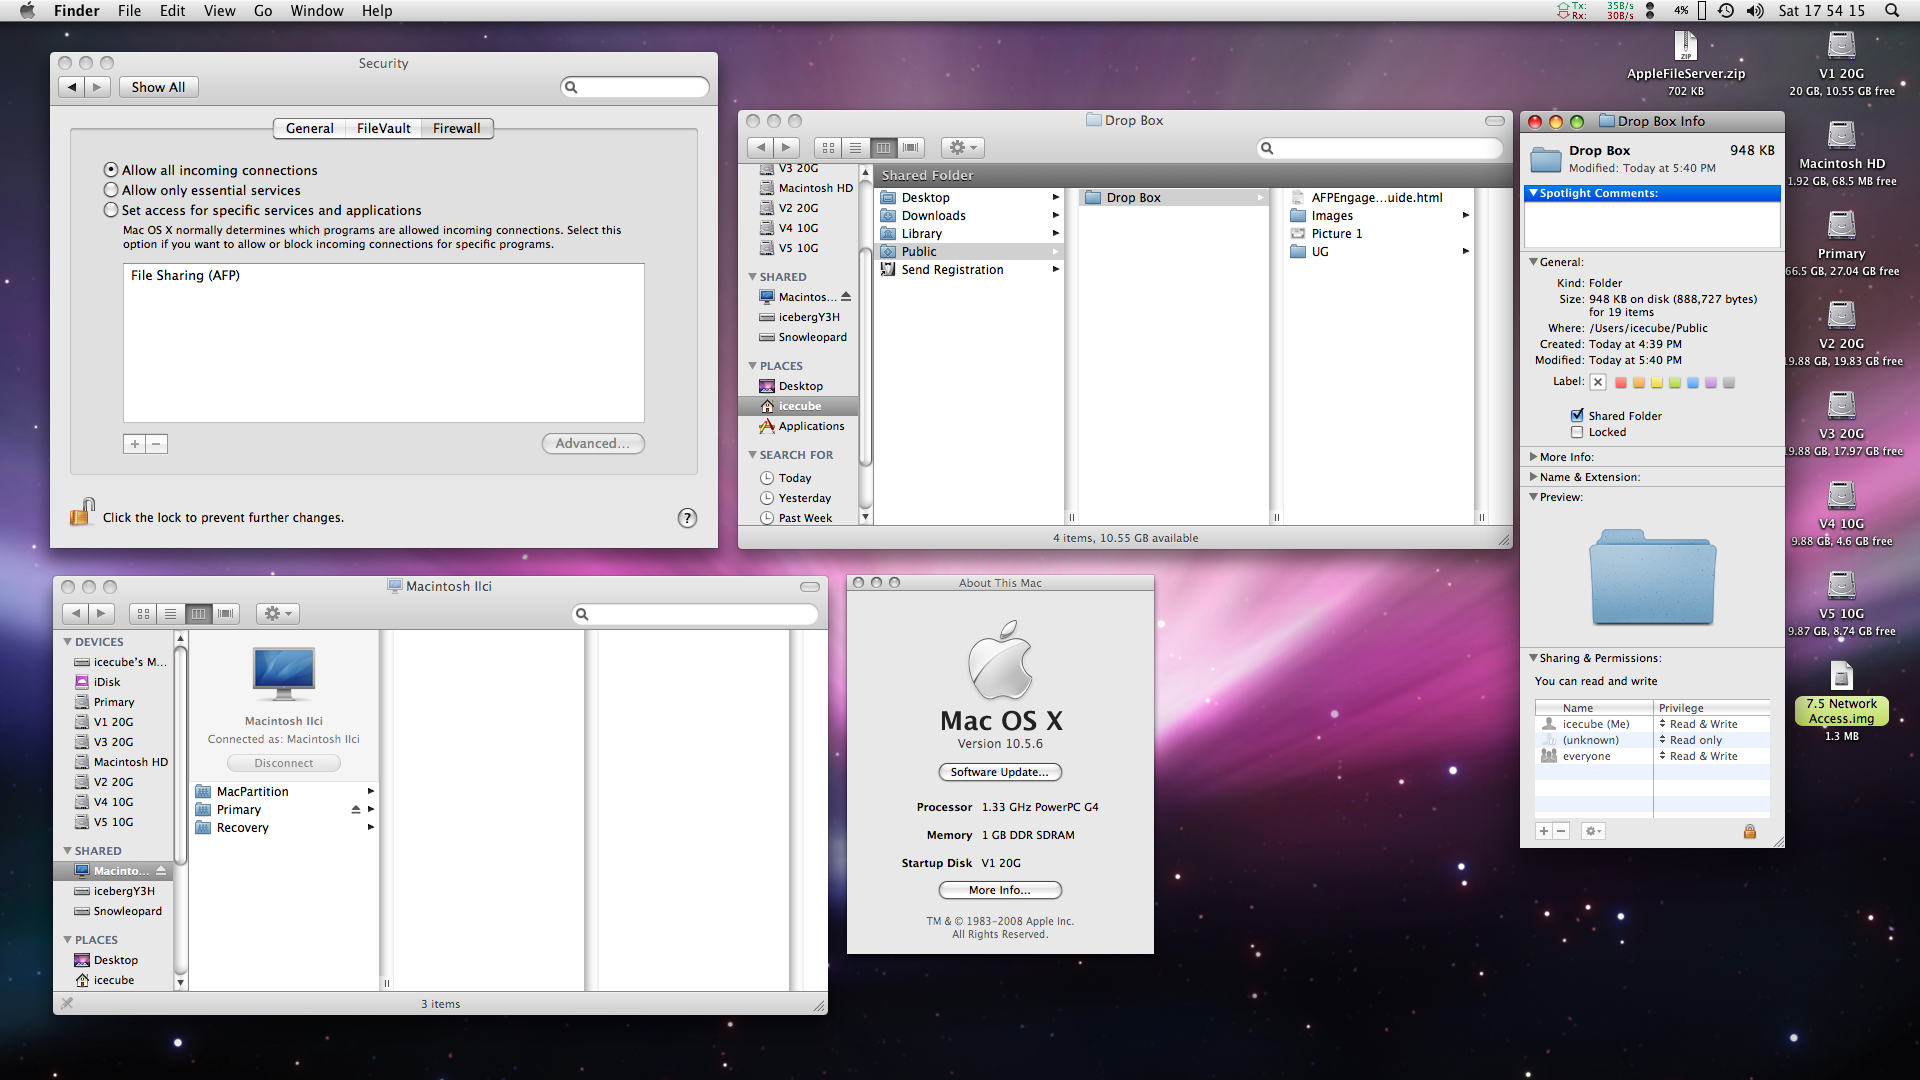Screen dimensions: 1920x1080
Task: Collapse Spotlight Comments section
Action: click(x=1533, y=193)
